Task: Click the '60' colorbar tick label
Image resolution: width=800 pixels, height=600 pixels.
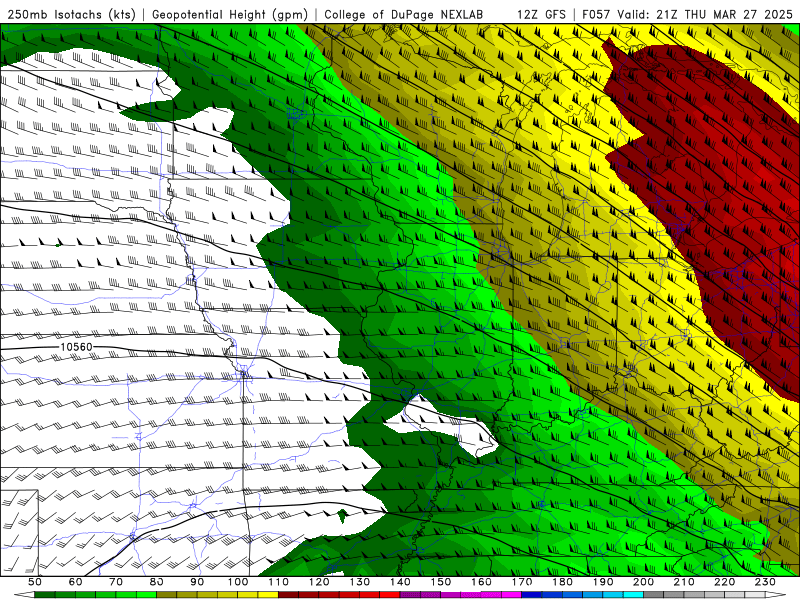Action: [75, 582]
